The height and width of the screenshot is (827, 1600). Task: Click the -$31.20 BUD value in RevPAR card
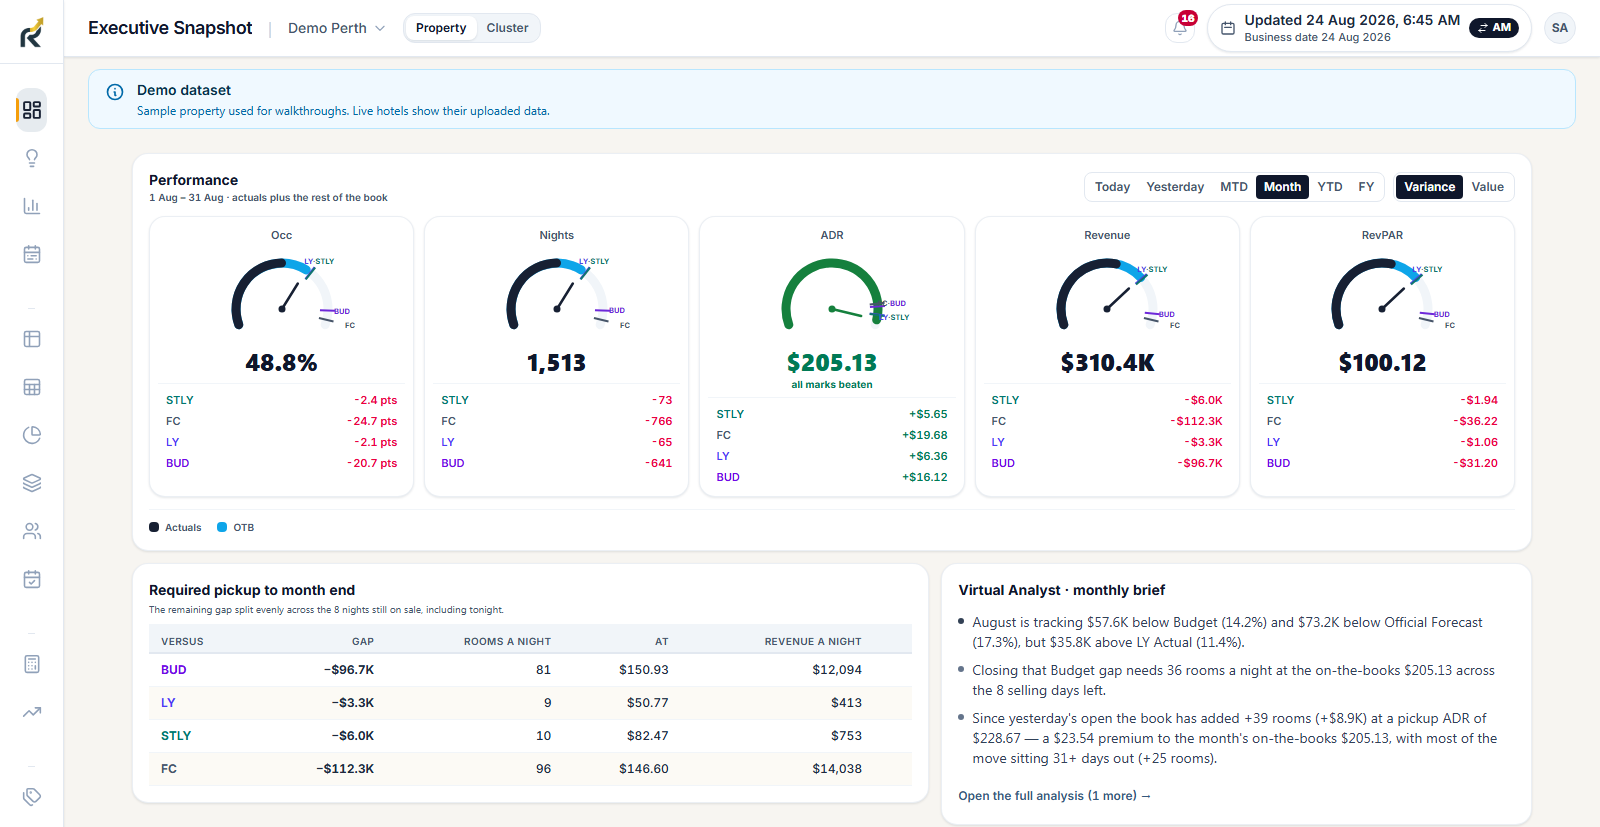point(1475,463)
